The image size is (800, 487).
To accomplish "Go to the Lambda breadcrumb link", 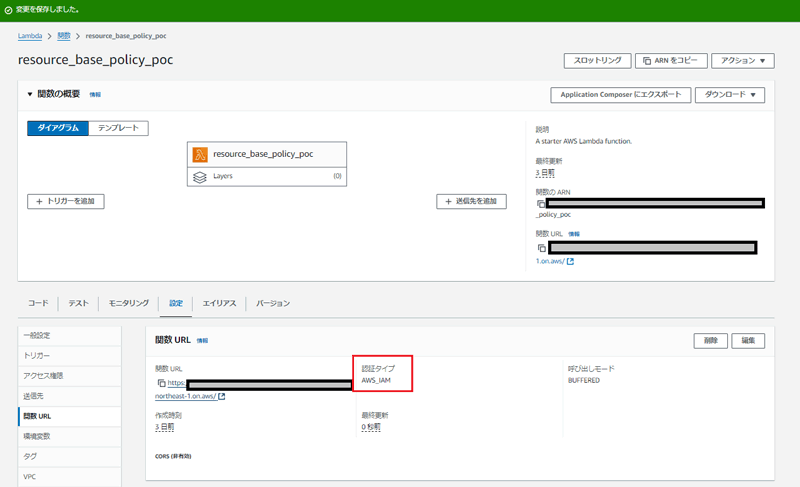I will tap(30, 36).
